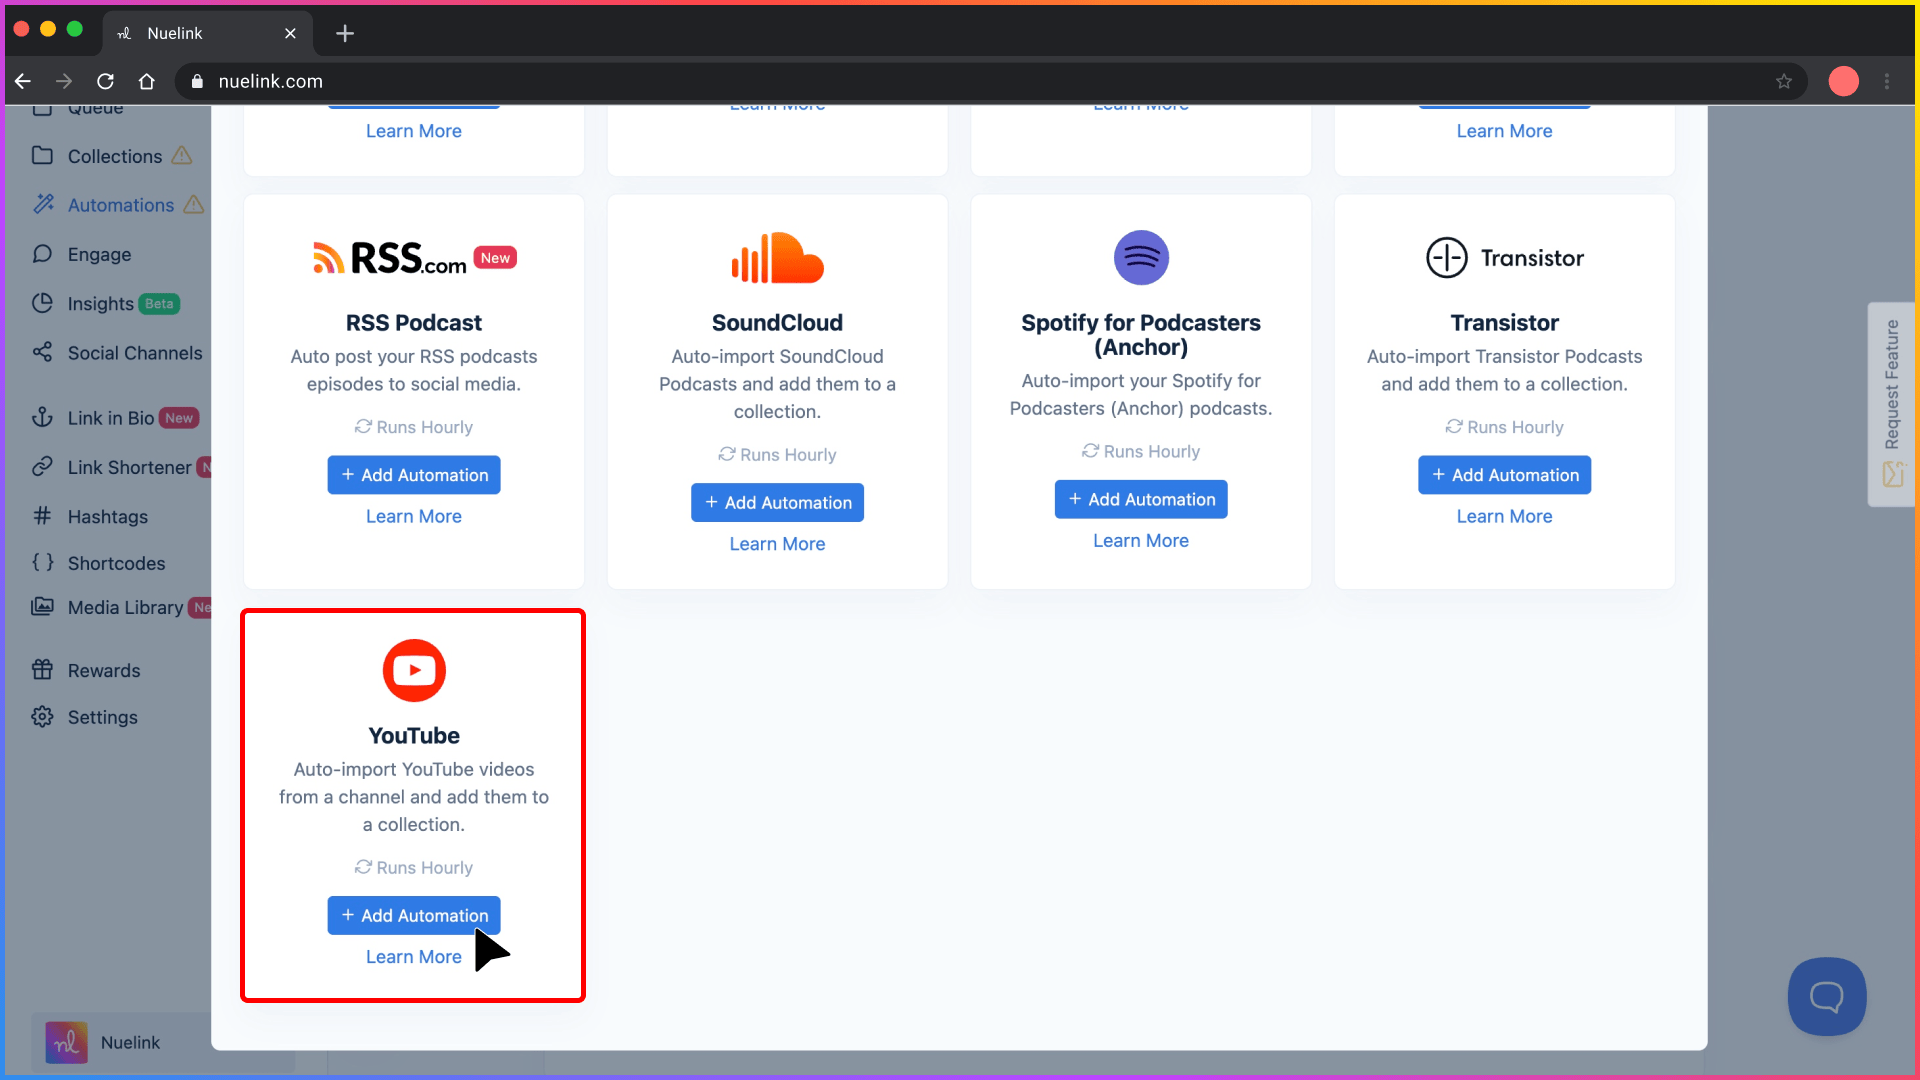Add Automation for Transistor

pyautogui.click(x=1504, y=475)
